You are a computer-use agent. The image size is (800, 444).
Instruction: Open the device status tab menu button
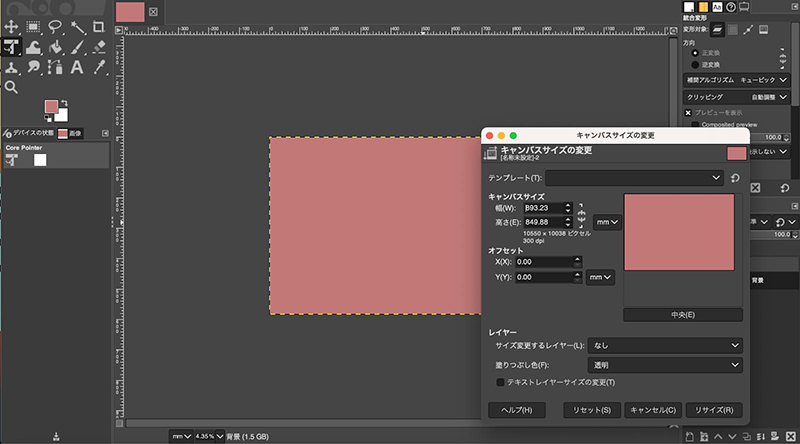105,133
